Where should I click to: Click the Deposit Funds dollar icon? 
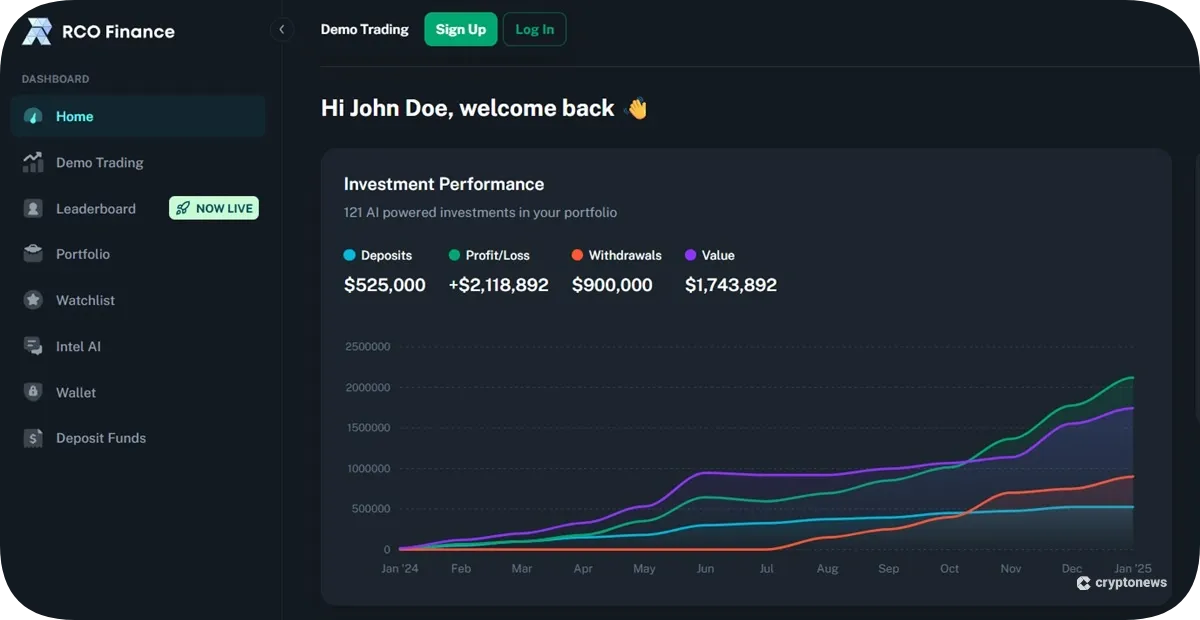(x=33, y=438)
